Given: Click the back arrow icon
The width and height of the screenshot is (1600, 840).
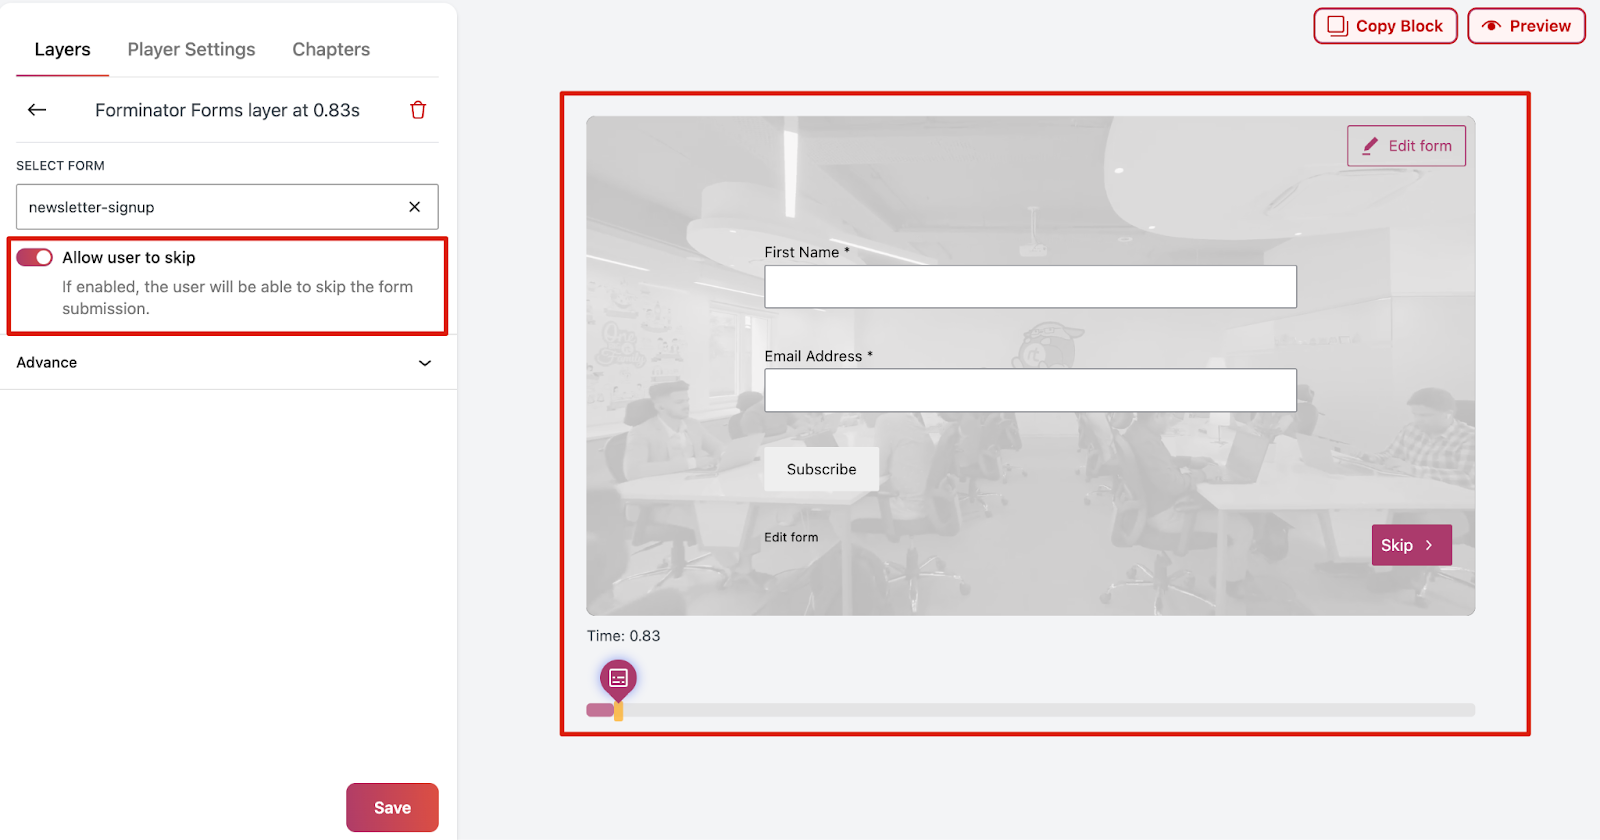Looking at the screenshot, I should (37, 110).
